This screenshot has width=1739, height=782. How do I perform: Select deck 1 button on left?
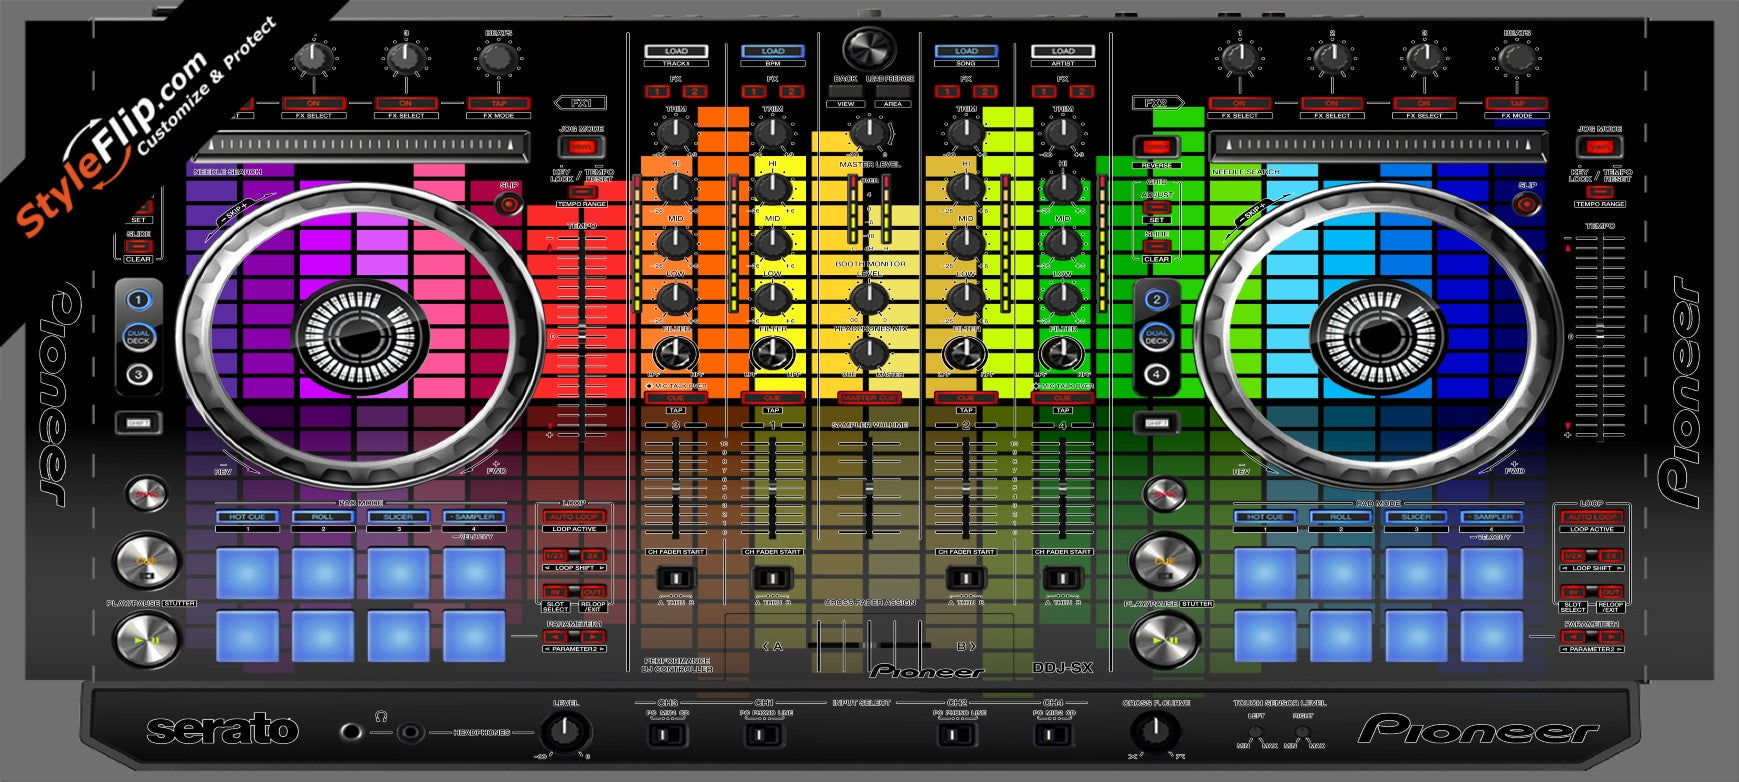click(139, 299)
